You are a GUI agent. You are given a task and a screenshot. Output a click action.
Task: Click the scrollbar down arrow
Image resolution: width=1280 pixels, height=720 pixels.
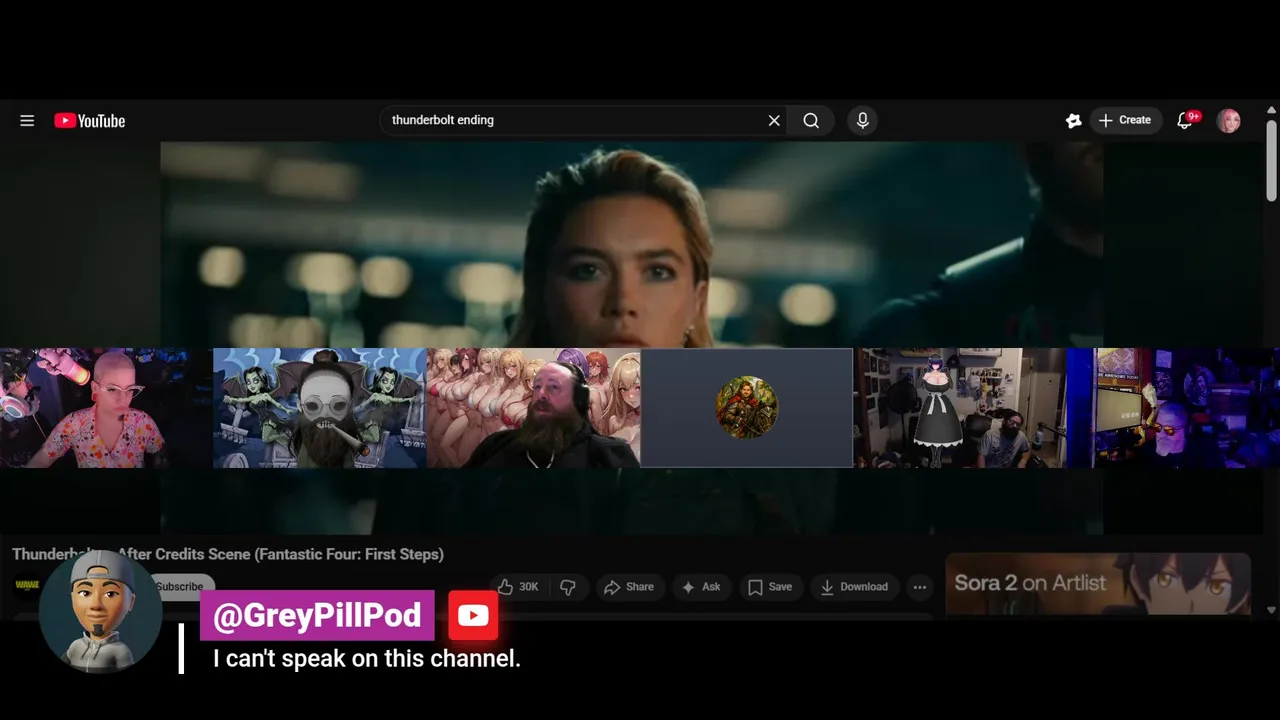(1272, 609)
